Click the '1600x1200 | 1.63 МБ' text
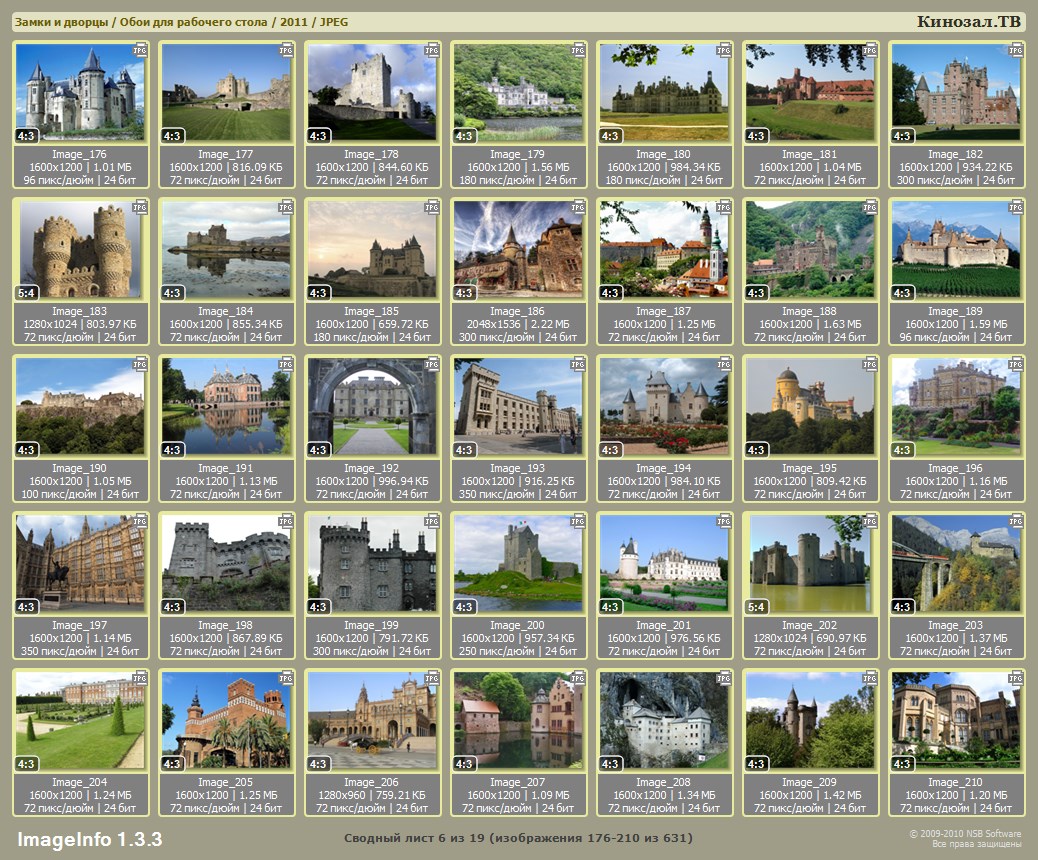Viewport: 1038px width, 860px height. coord(810,324)
